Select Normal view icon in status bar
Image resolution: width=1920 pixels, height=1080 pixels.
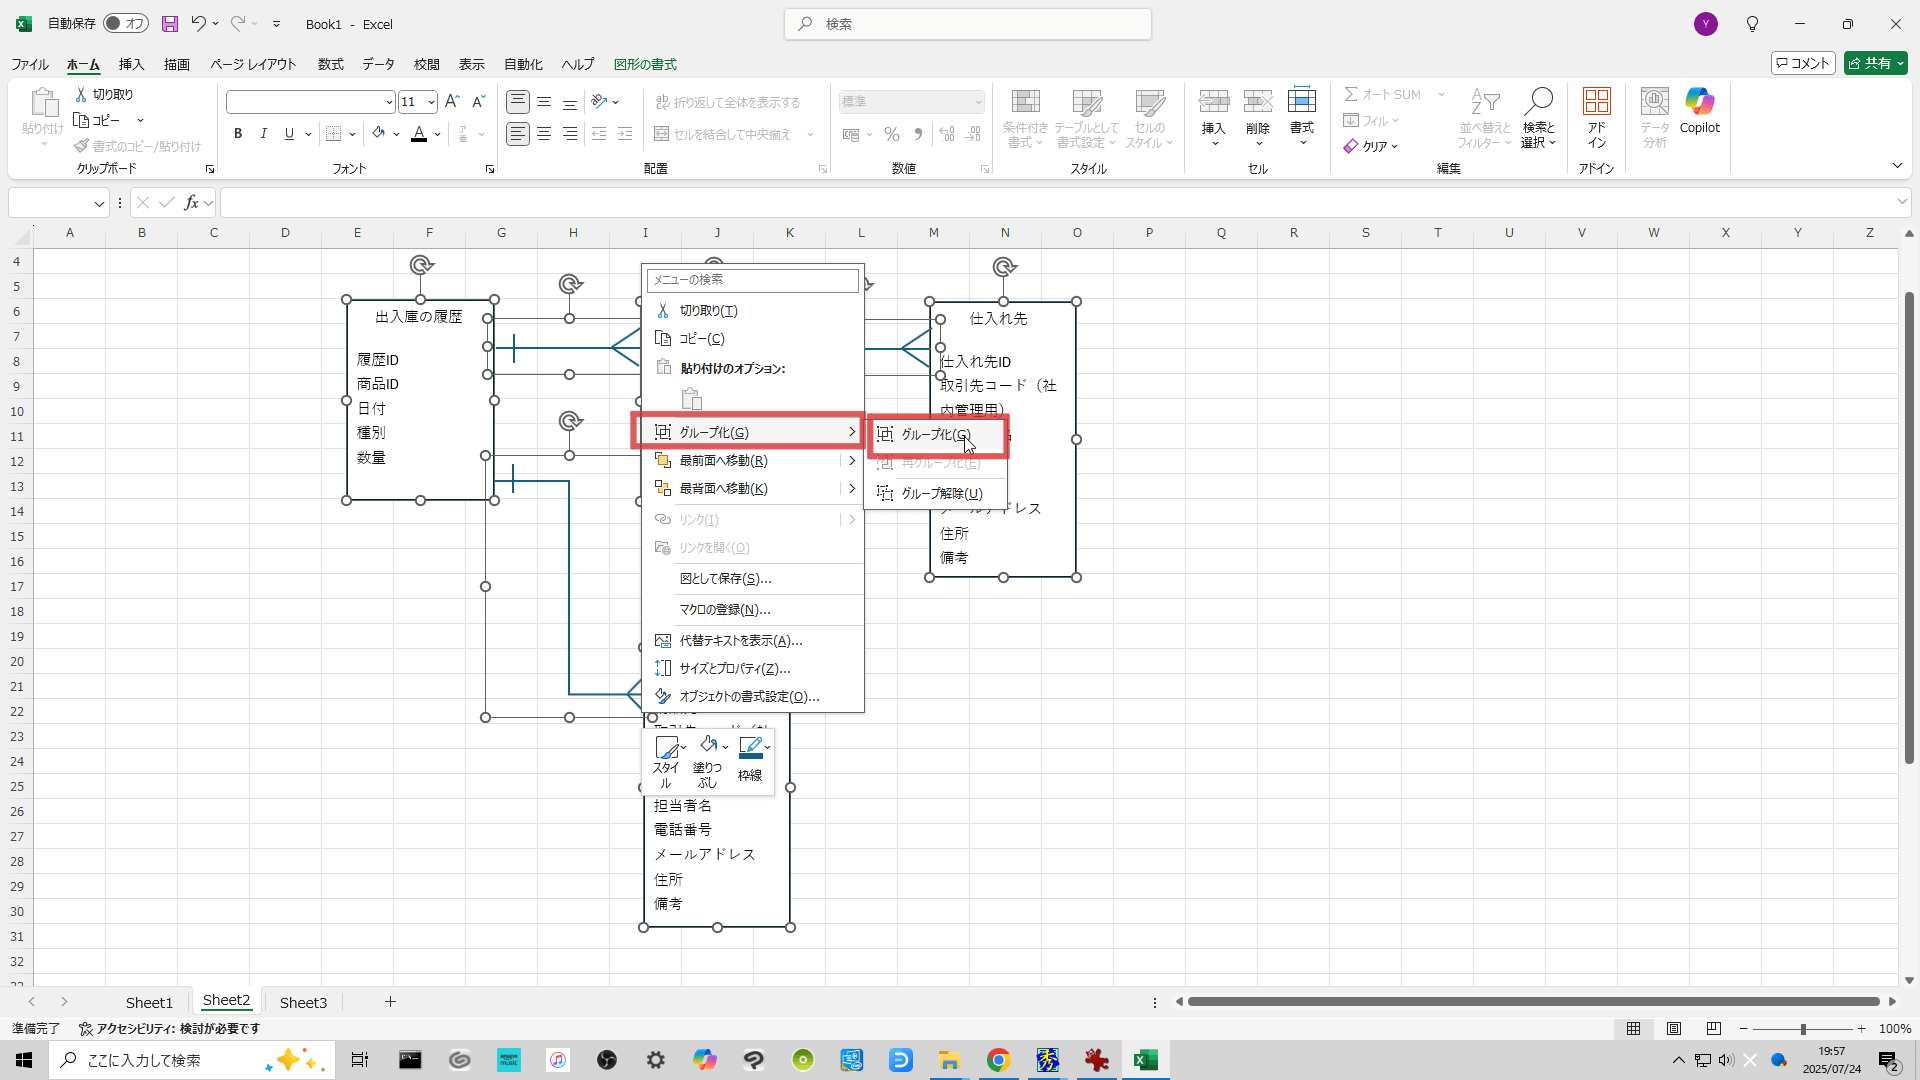tap(1633, 1029)
